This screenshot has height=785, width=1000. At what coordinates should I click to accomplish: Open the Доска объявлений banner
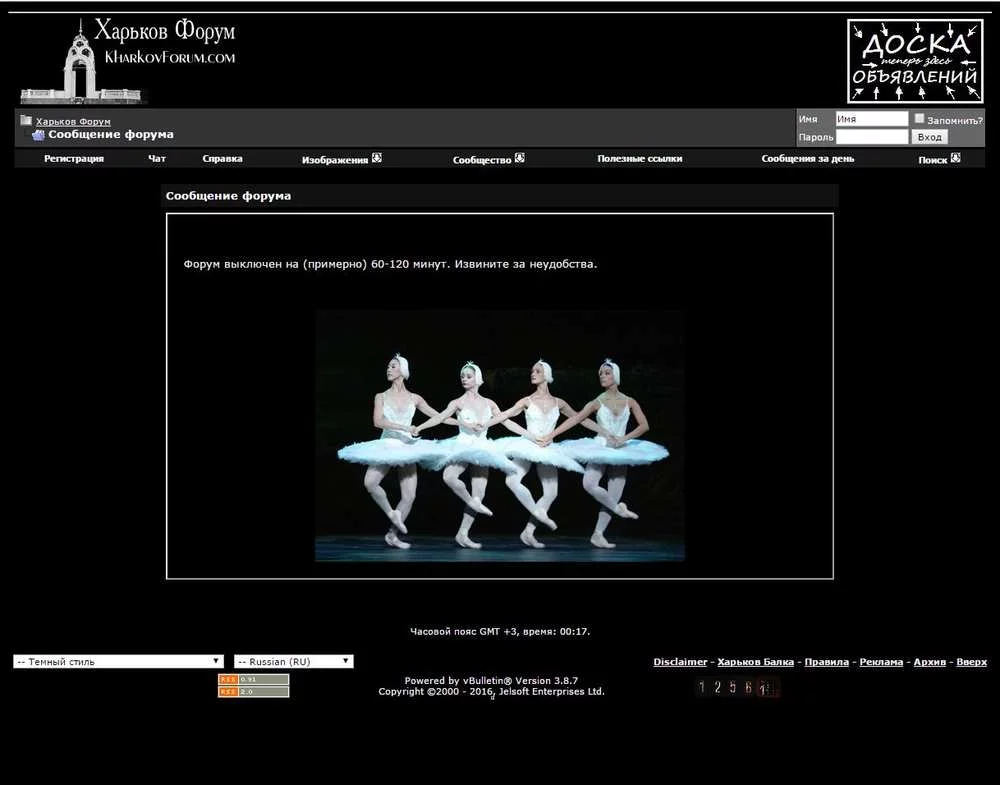click(915, 61)
